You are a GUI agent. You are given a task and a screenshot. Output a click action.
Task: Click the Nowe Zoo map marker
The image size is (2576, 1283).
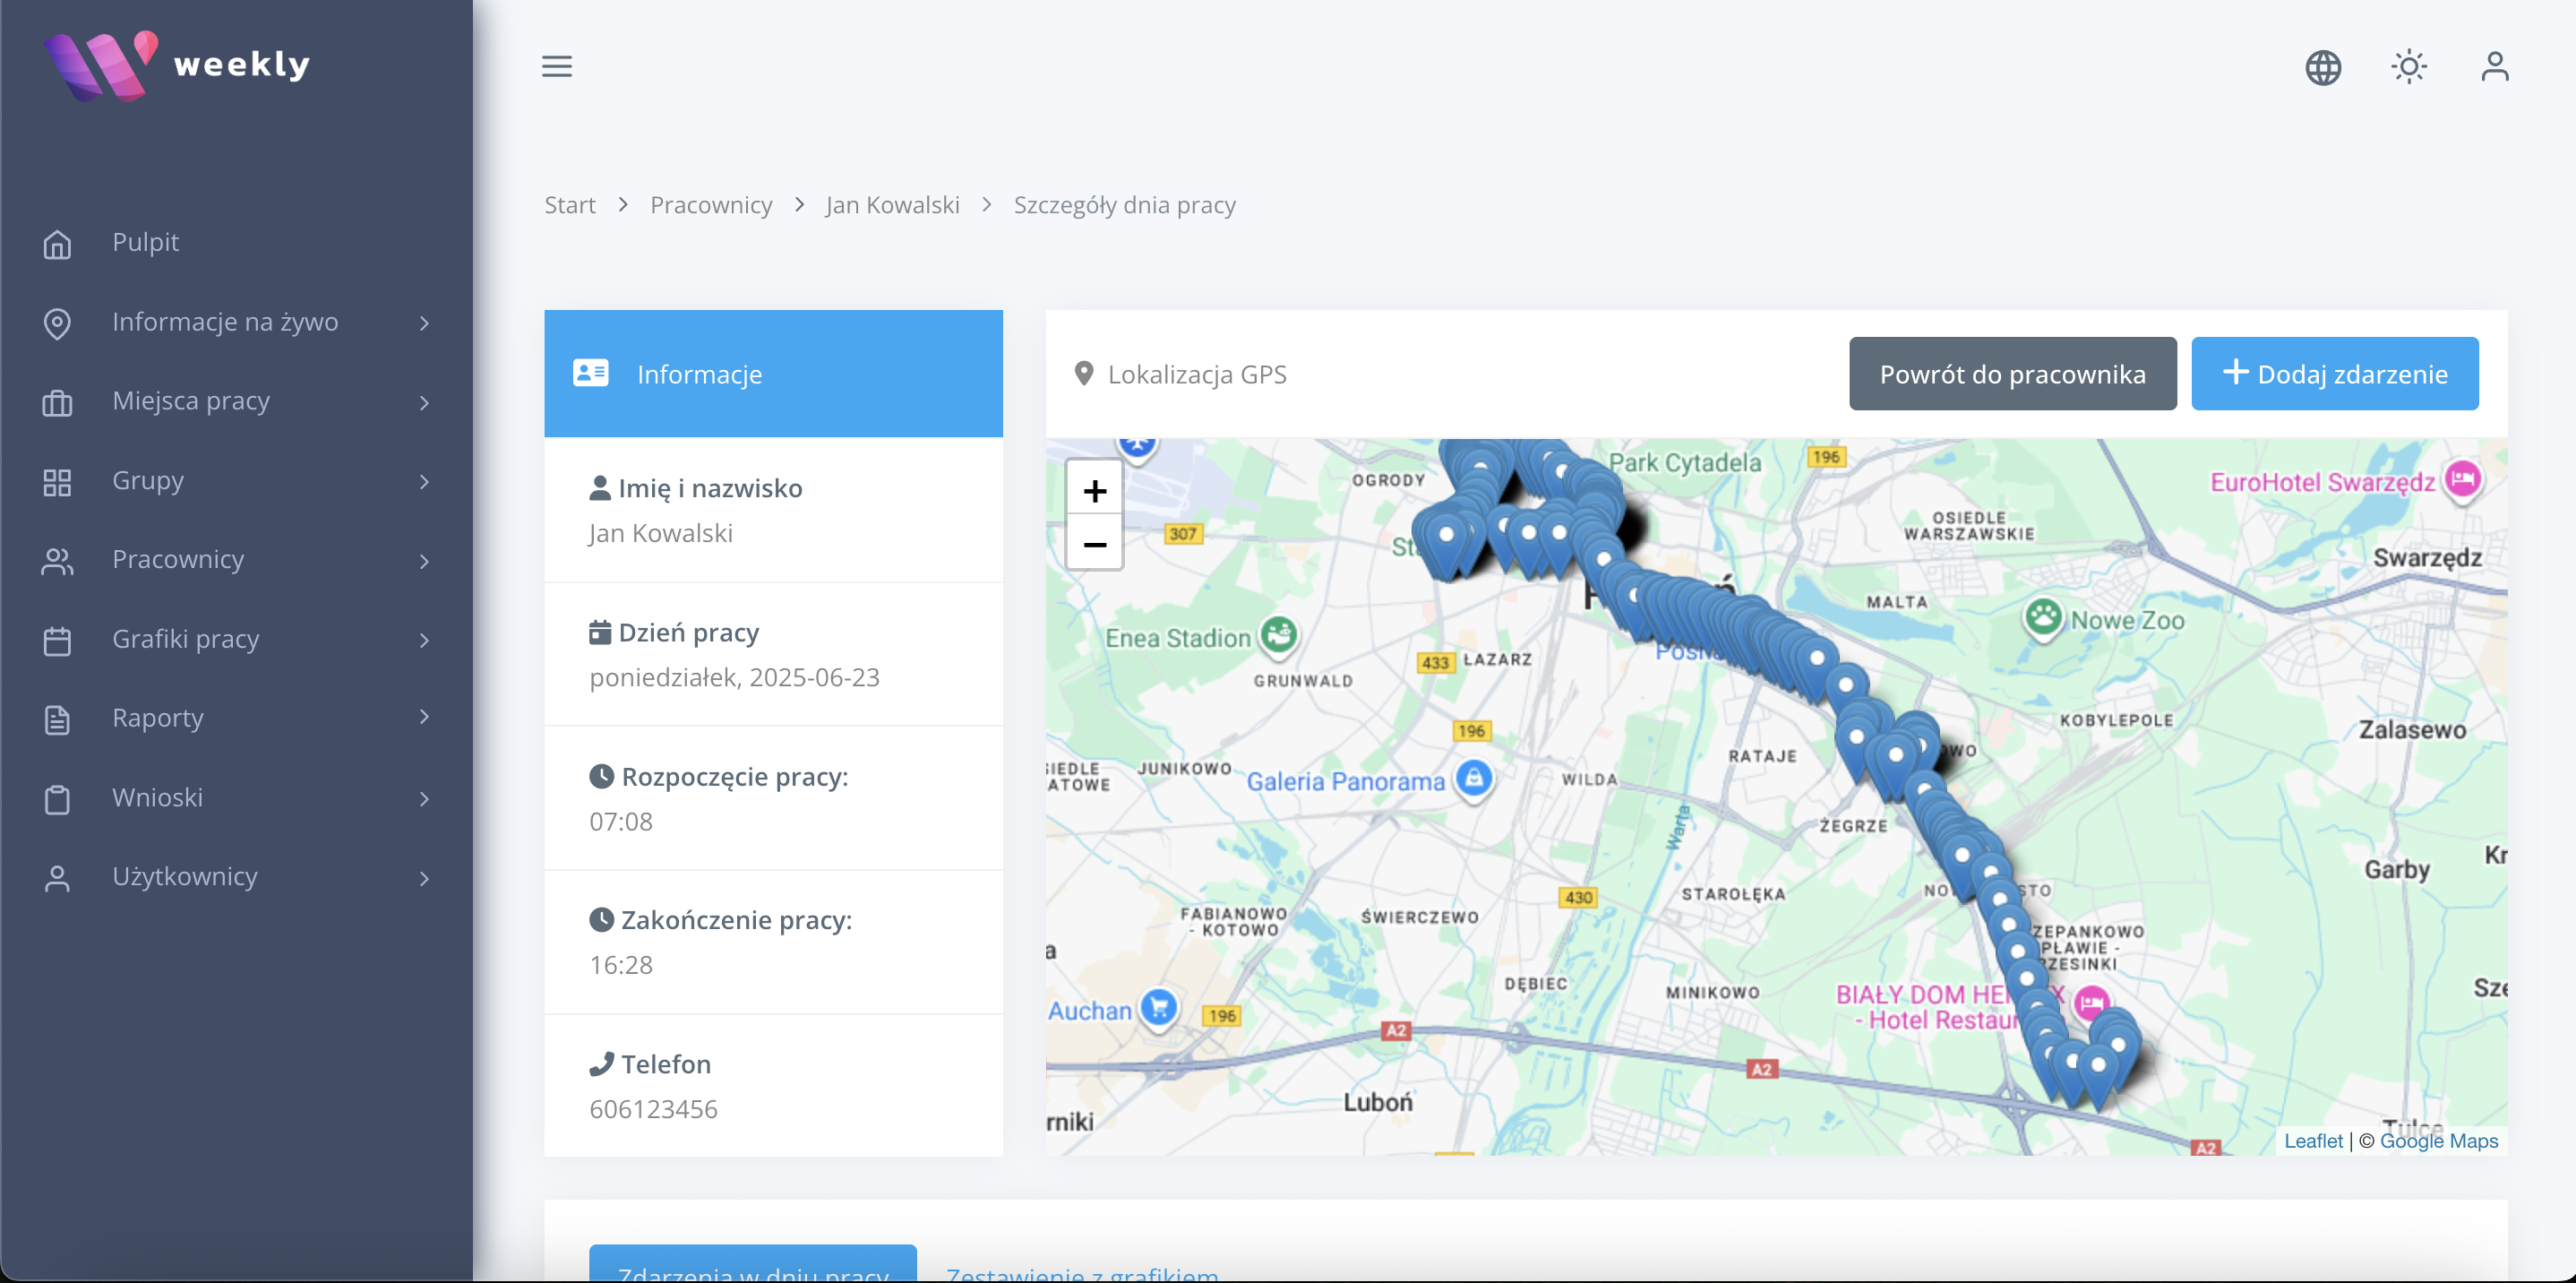tap(2043, 617)
